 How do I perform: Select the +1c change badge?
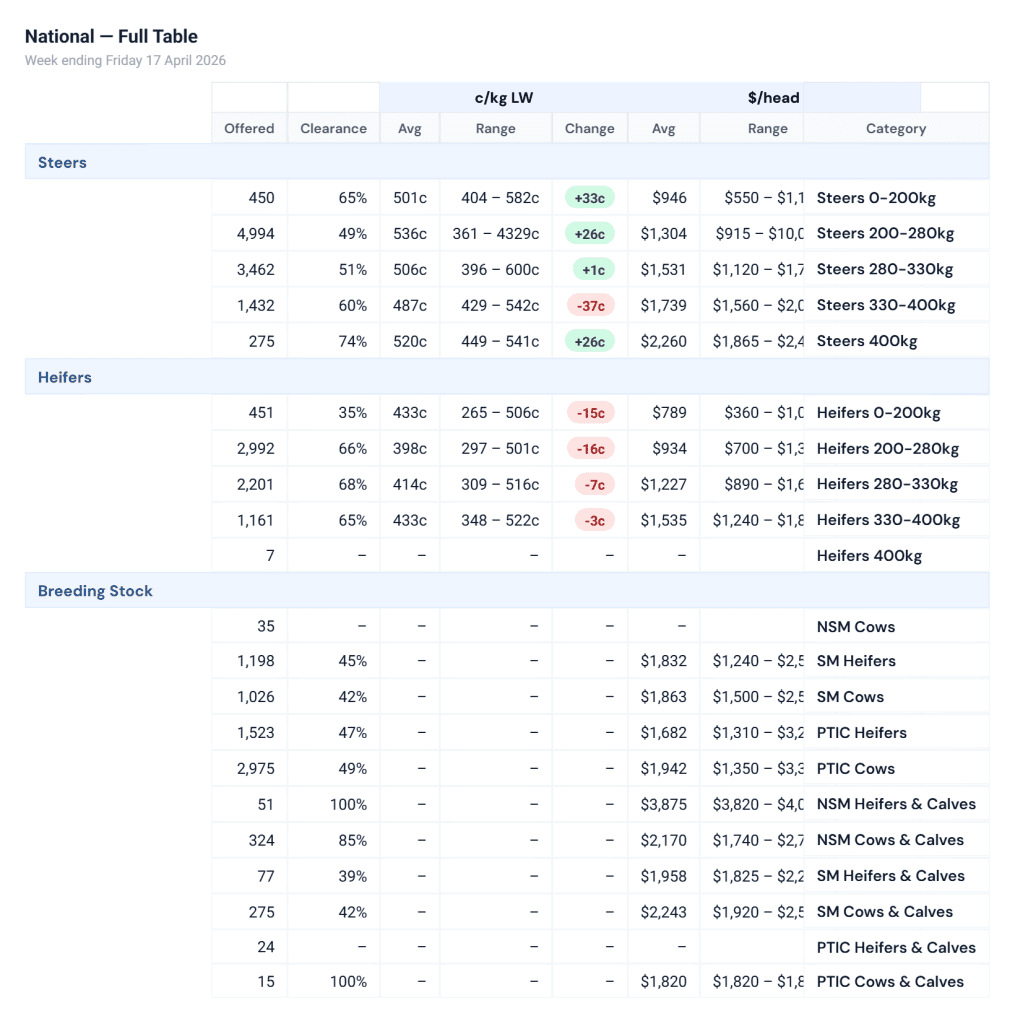589,270
